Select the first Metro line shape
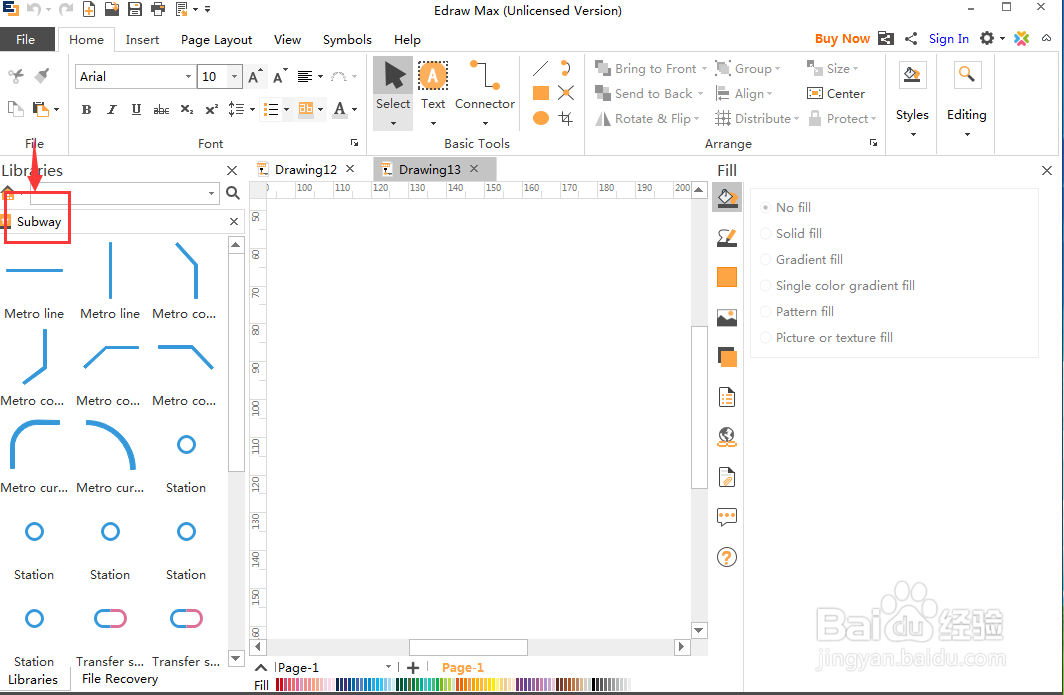1064x695 pixels. 34,284
